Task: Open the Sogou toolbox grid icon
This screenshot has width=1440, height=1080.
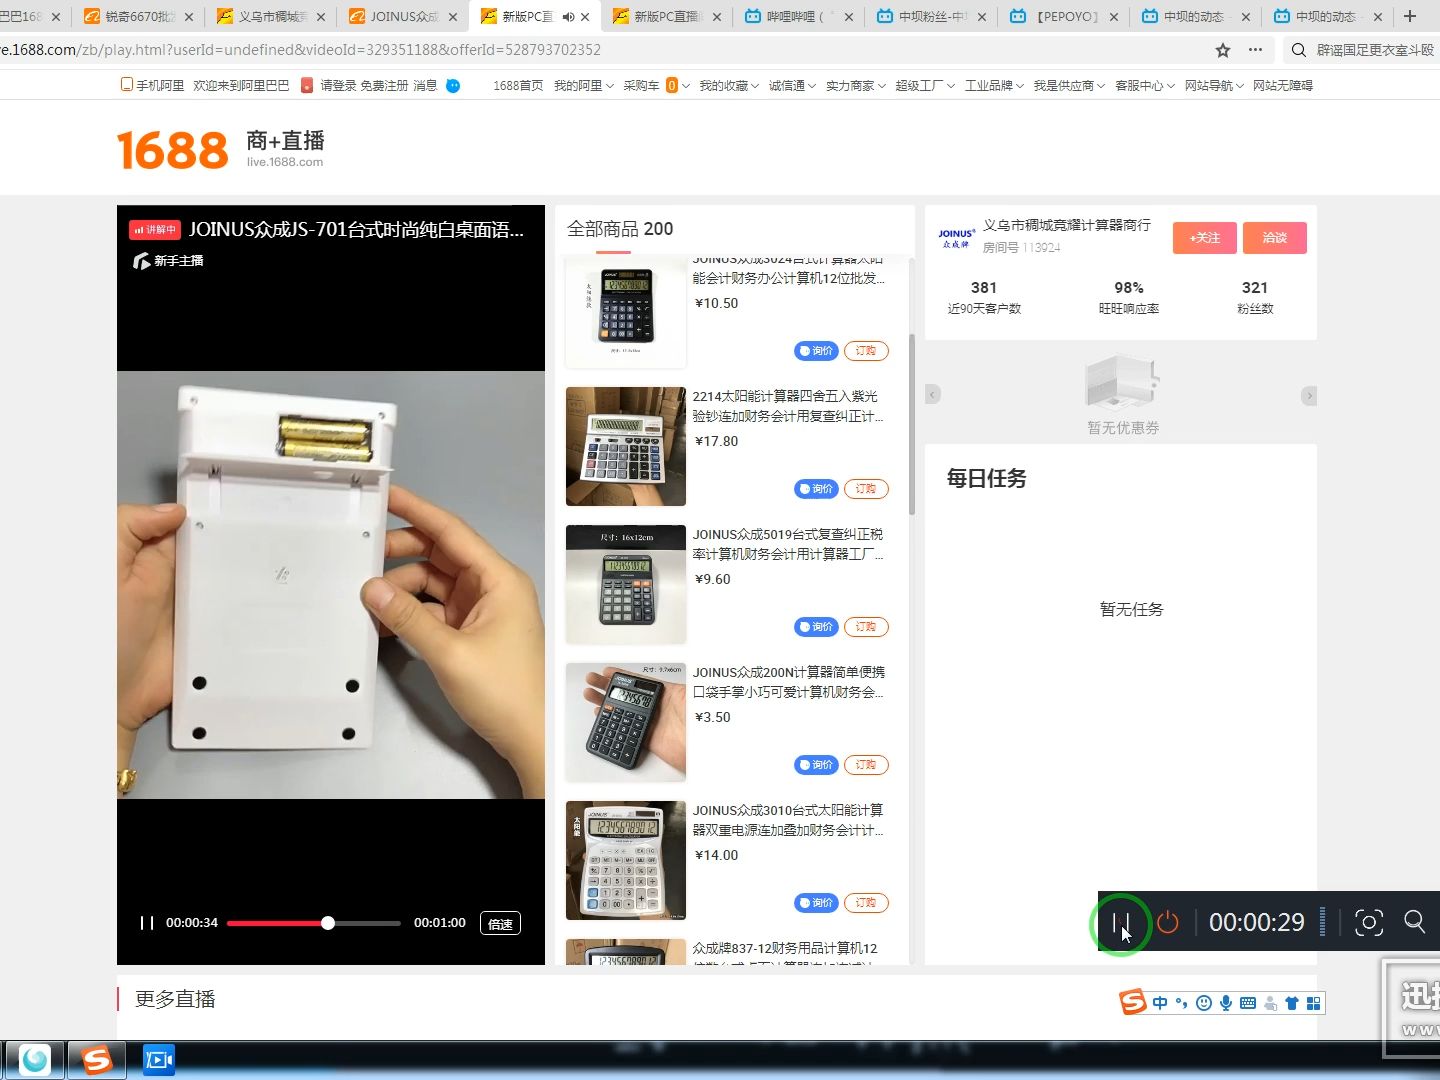Action: (1314, 1003)
